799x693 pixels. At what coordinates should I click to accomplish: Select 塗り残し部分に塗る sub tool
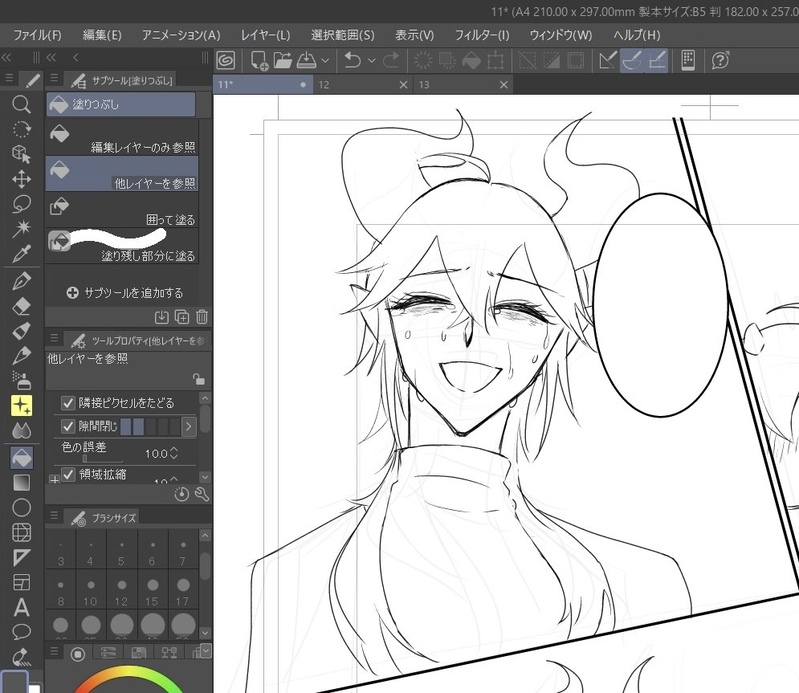122,246
